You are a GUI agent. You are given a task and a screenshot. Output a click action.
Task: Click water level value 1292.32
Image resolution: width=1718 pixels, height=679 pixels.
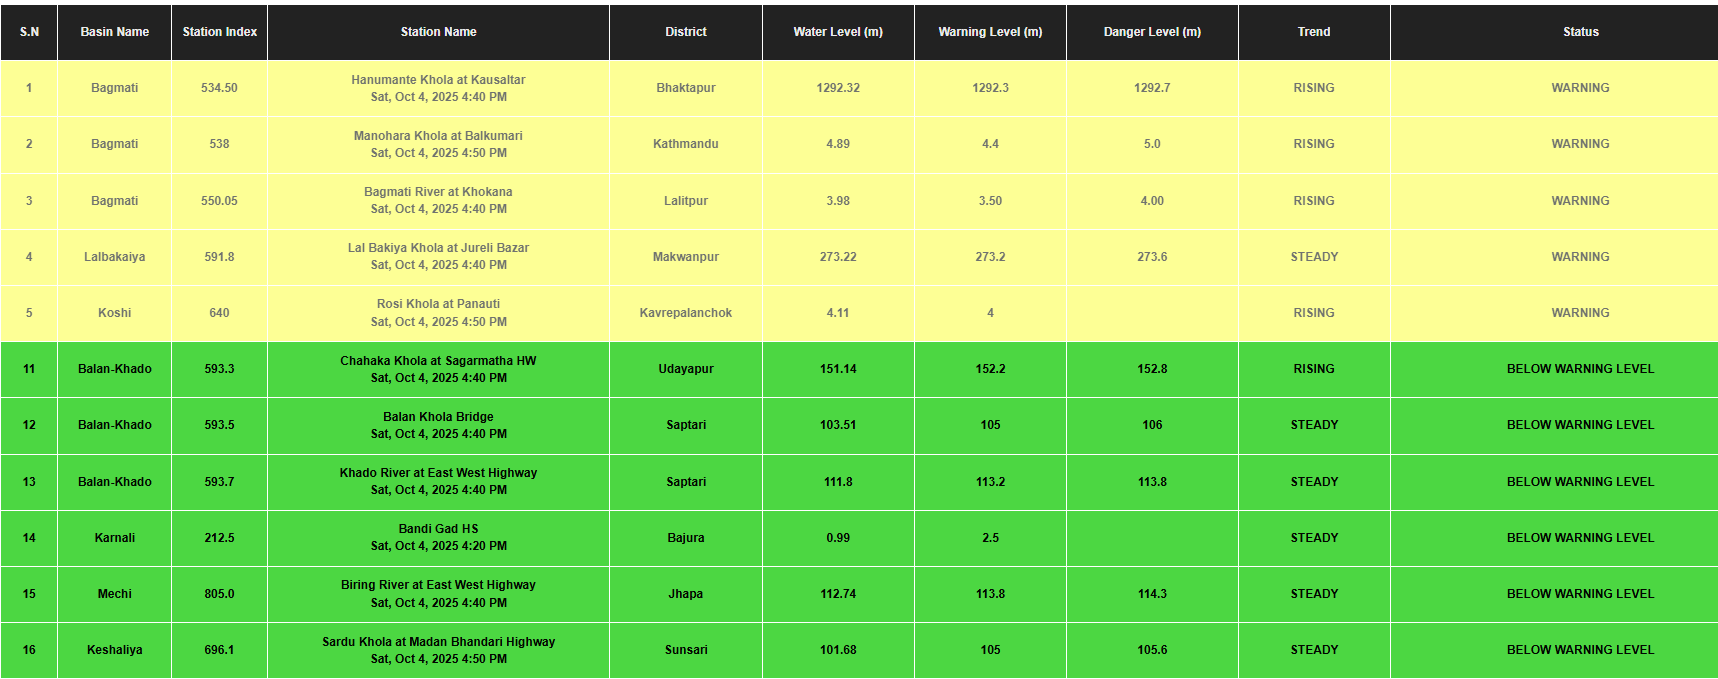838,88
